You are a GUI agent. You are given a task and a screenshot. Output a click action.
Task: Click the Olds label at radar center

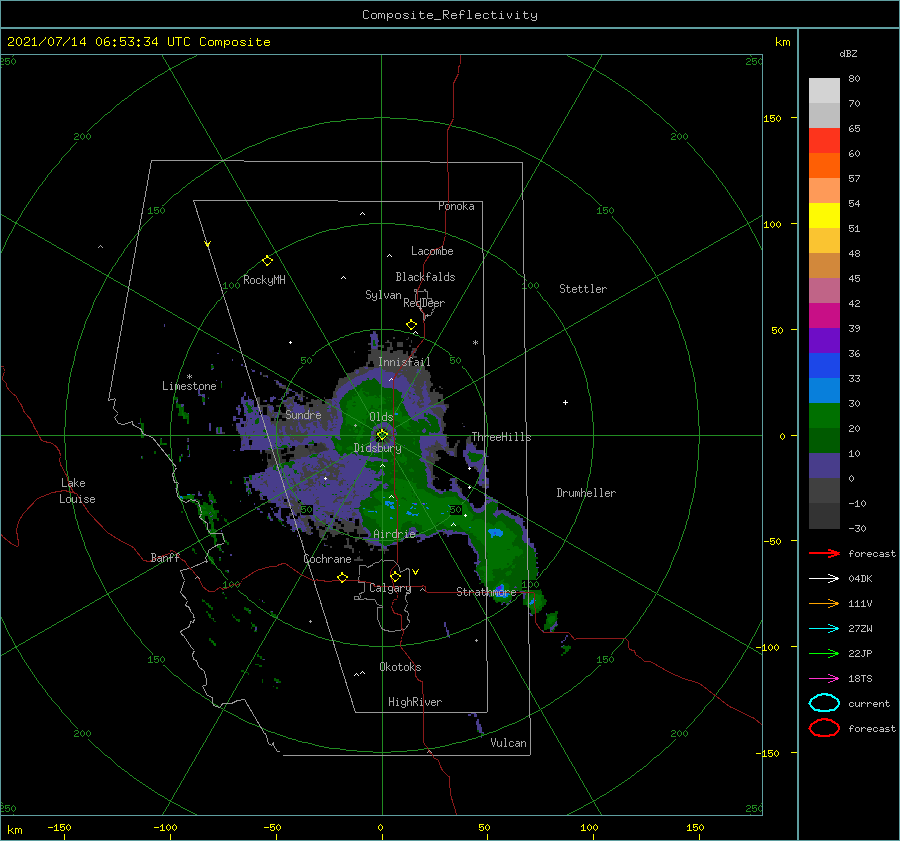tap(381, 417)
